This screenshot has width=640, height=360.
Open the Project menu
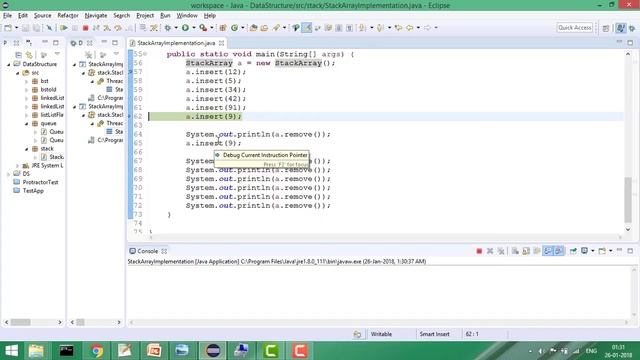pyautogui.click(x=145, y=16)
